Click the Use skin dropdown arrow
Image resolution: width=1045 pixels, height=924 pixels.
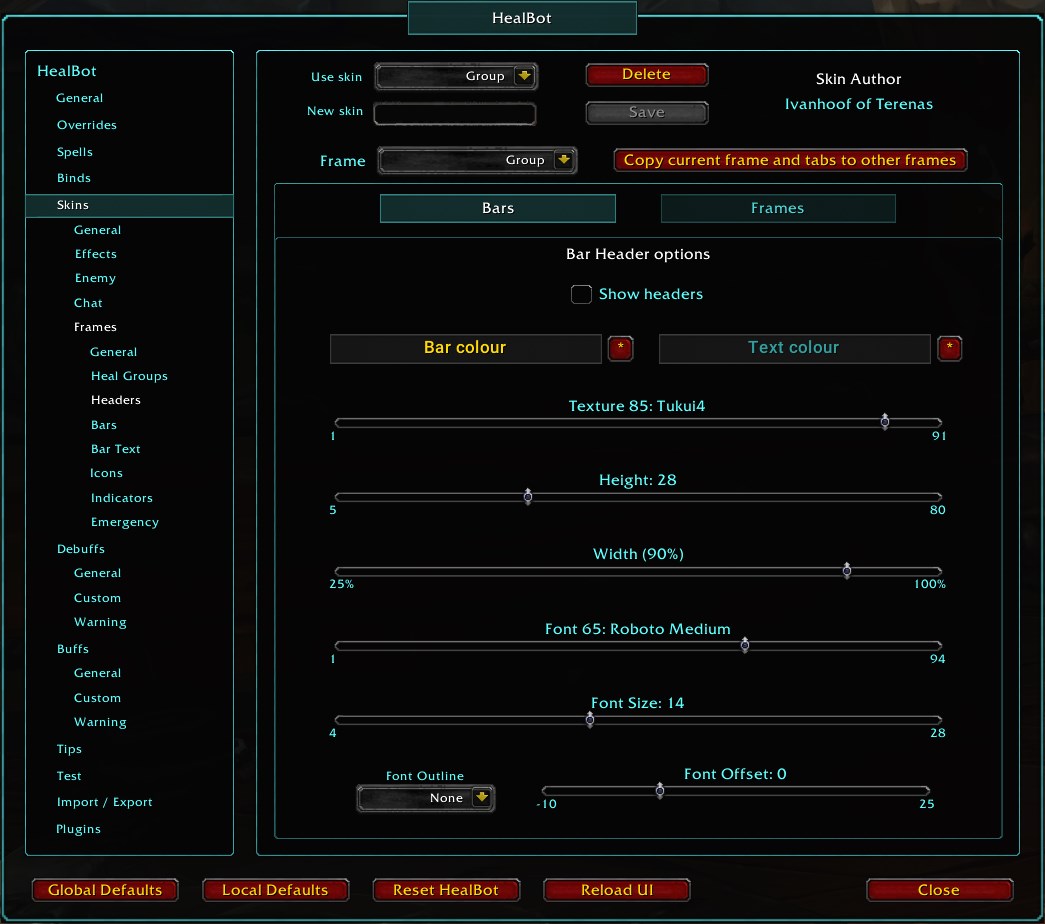pyautogui.click(x=525, y=76)
